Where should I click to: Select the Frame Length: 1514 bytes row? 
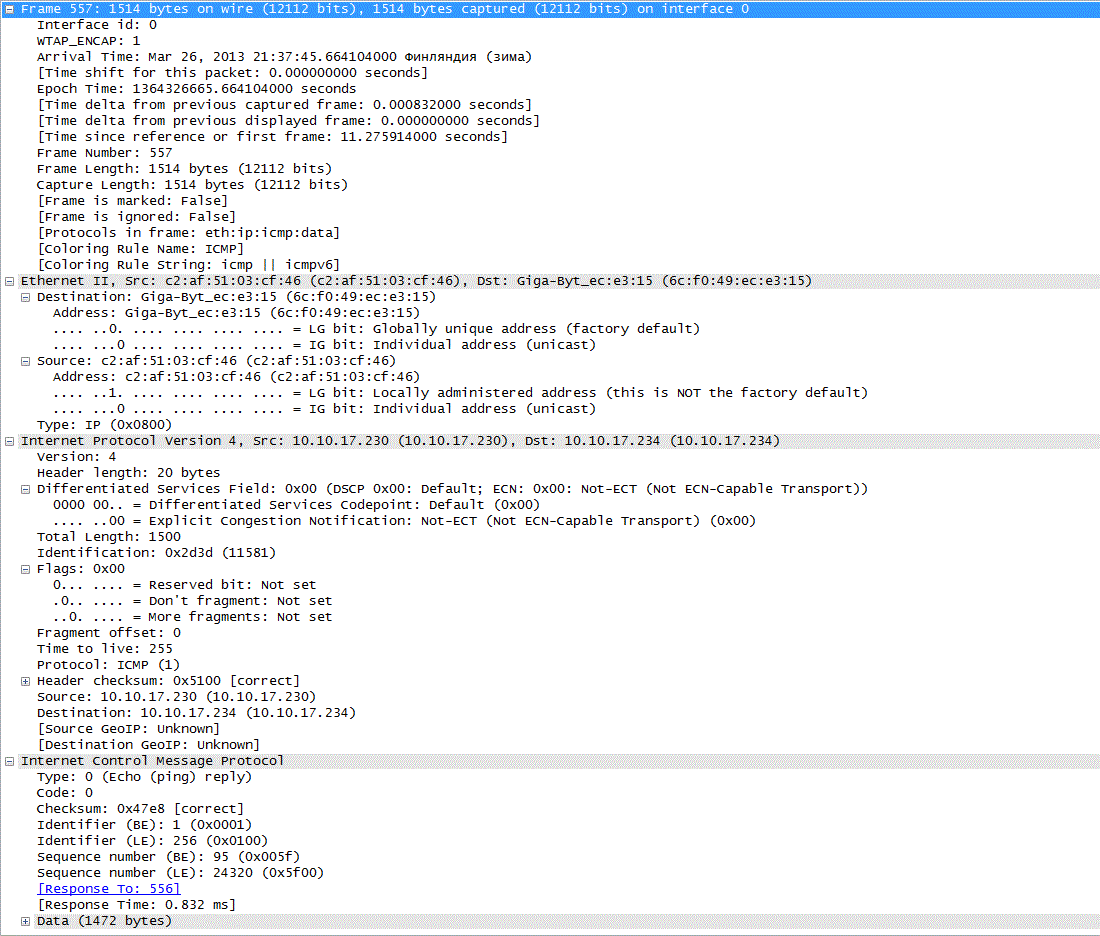[x=185, y=170]
